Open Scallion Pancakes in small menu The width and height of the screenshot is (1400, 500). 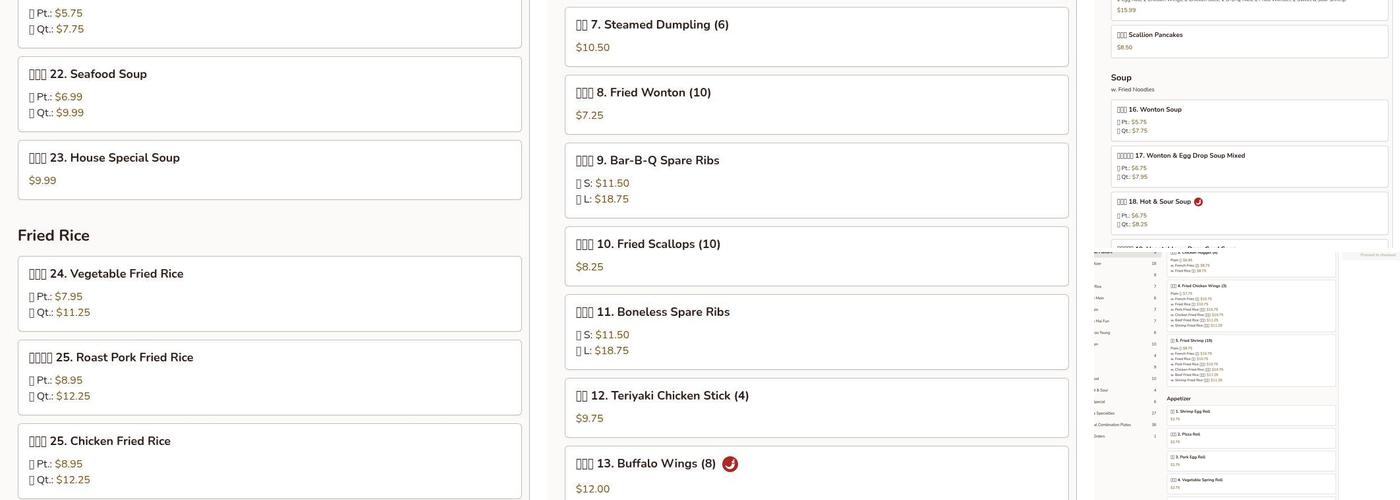coord(1155,35)
